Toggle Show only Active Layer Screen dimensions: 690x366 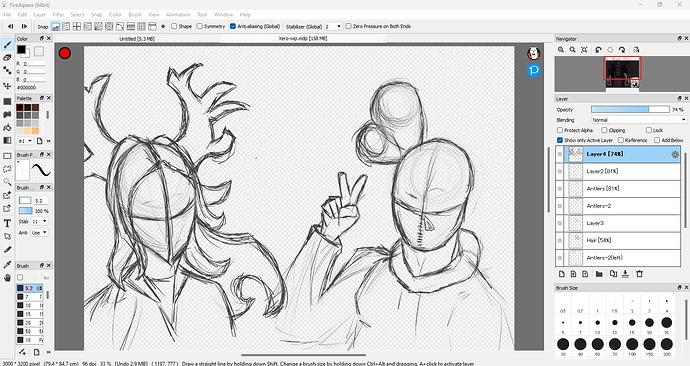coord(560,140)
